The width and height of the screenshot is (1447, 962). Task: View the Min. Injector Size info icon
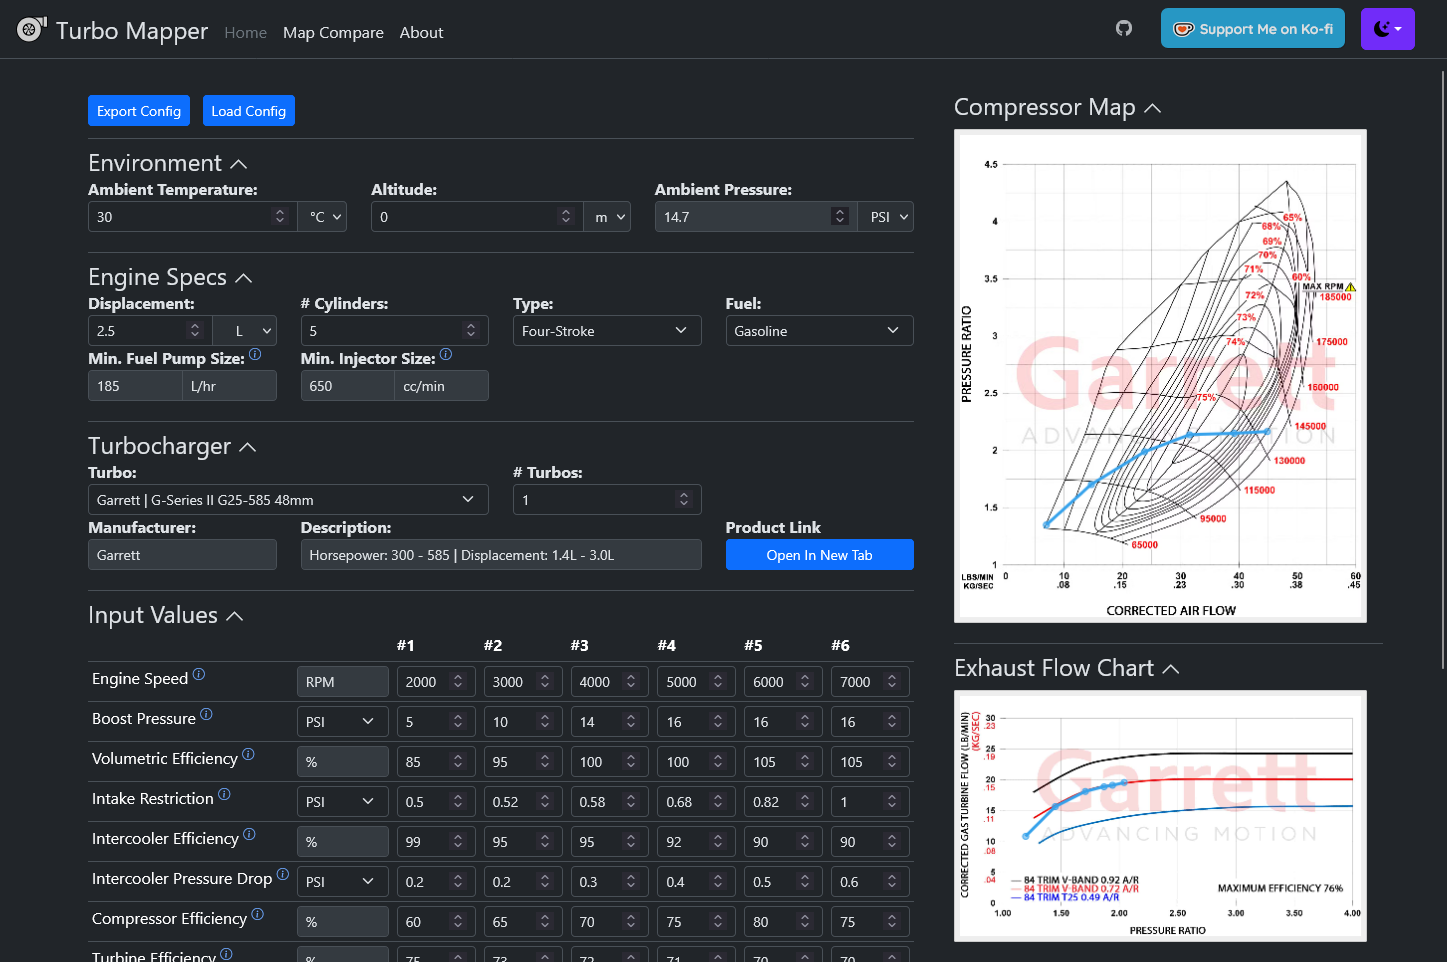[x=446, y=354]
